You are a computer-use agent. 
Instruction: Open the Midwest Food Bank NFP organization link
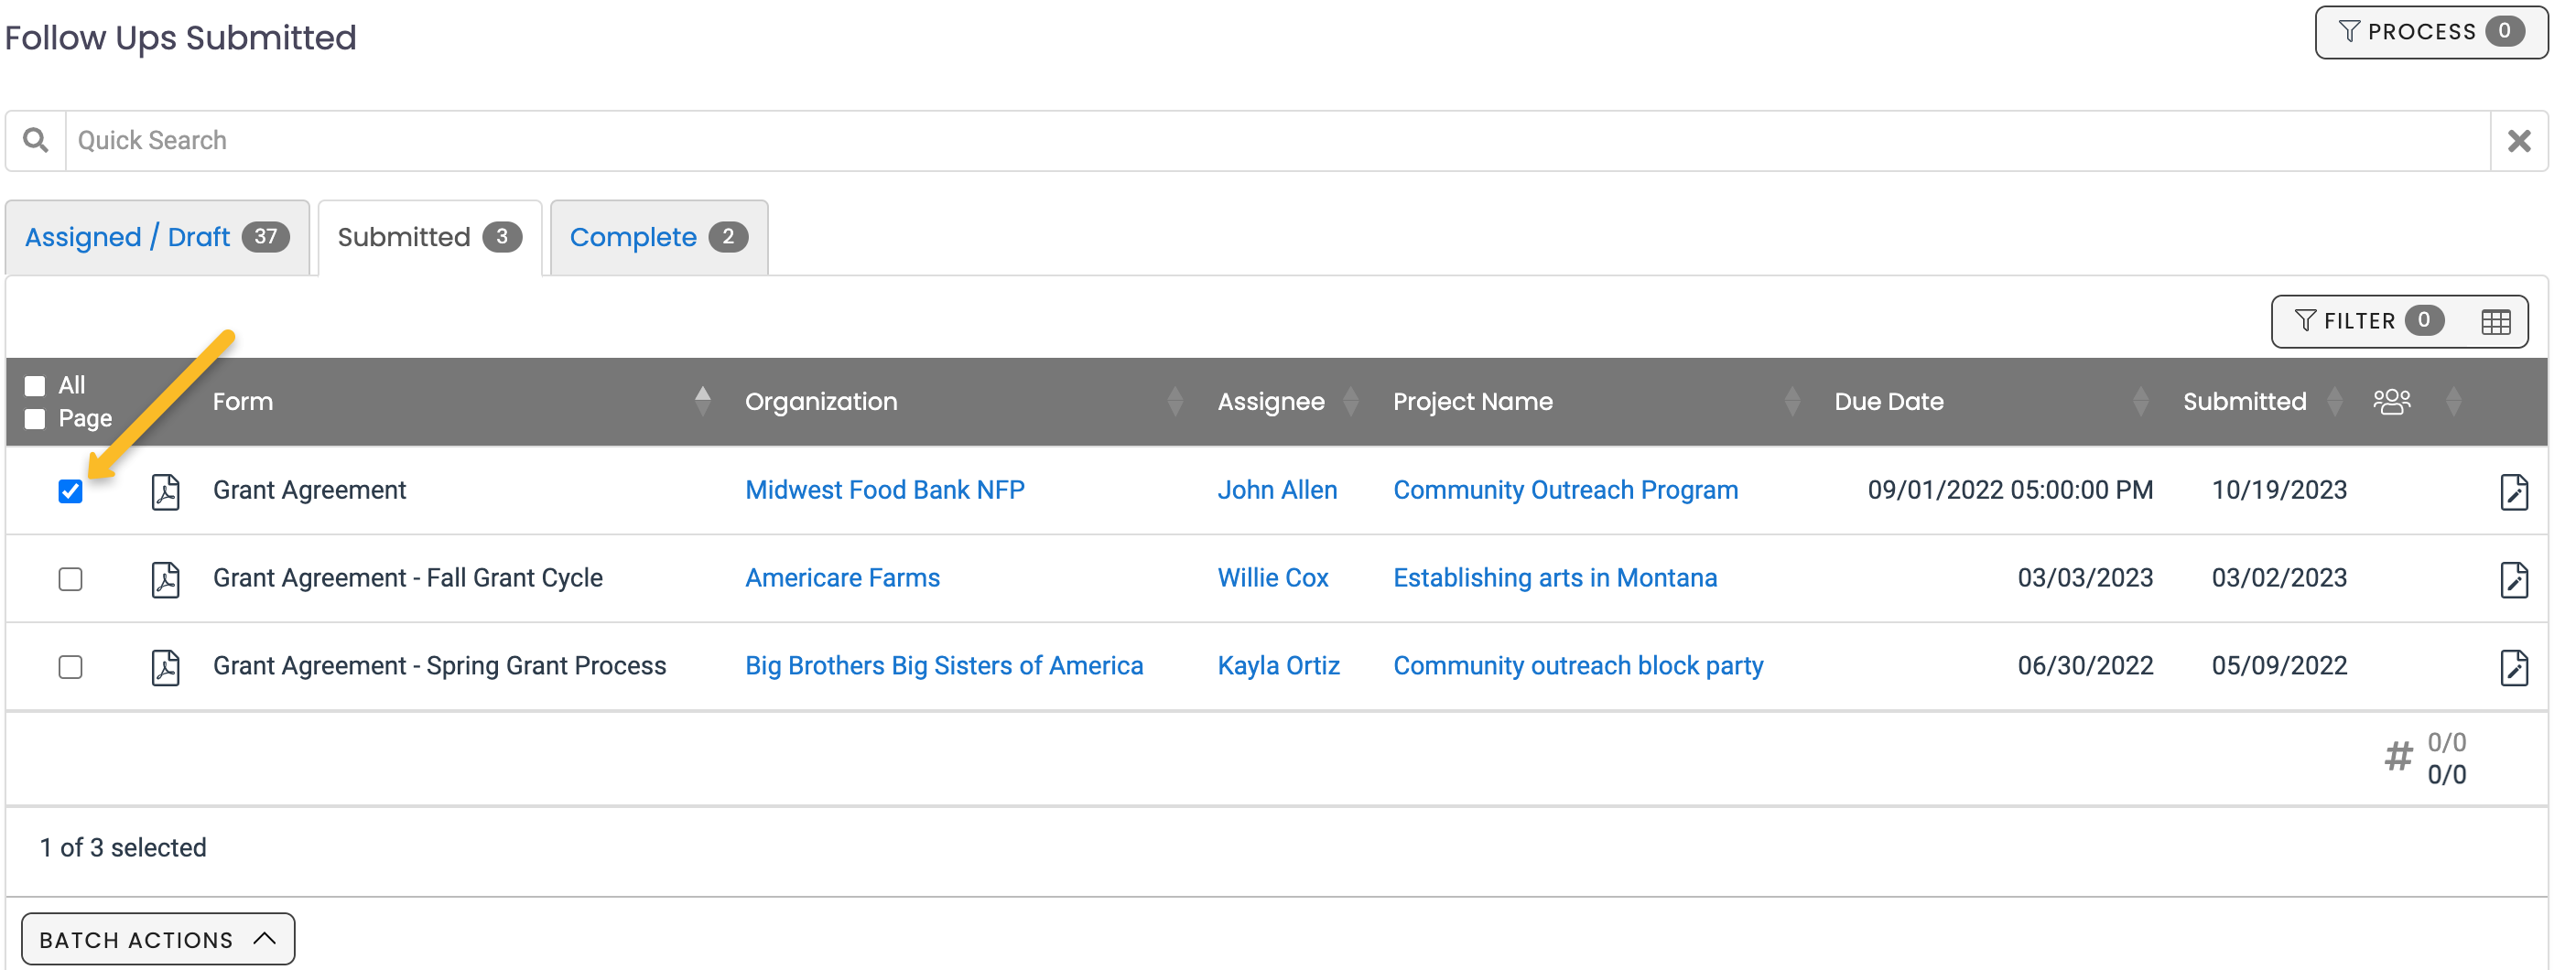pyautogui.click(x=884, y=489)
